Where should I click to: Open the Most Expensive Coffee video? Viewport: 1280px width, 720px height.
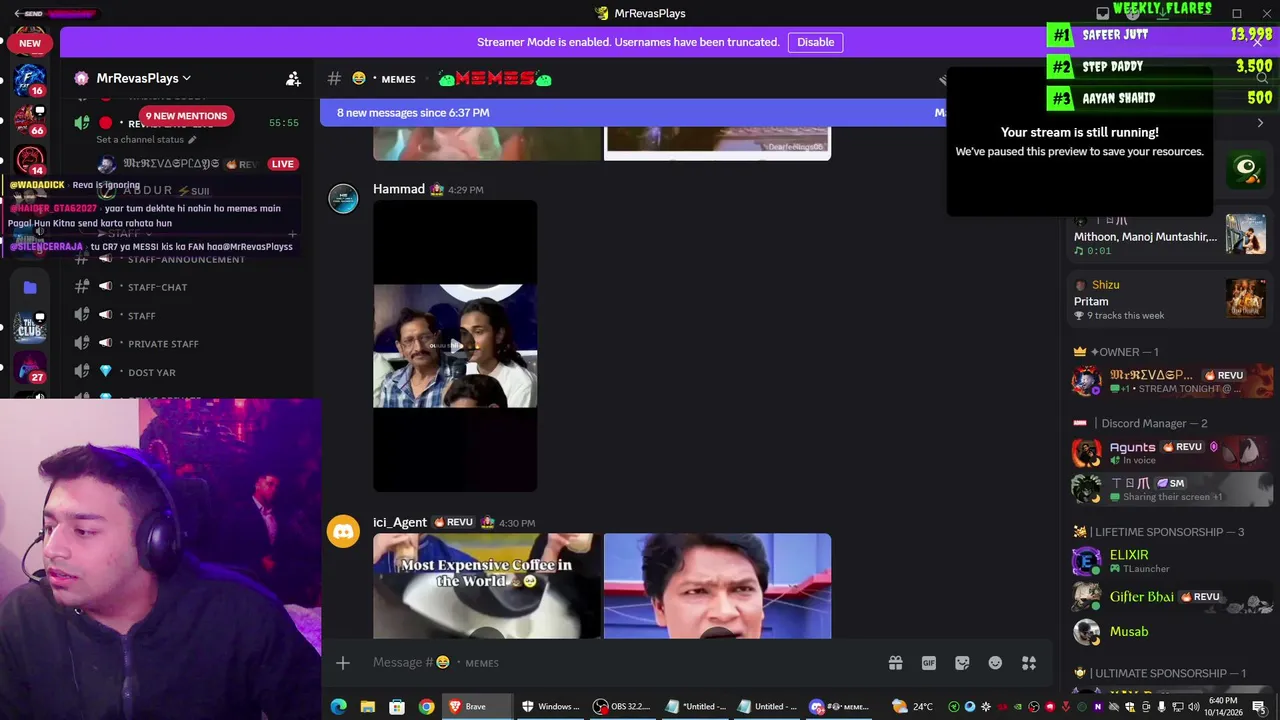click(x=487, y=586)
